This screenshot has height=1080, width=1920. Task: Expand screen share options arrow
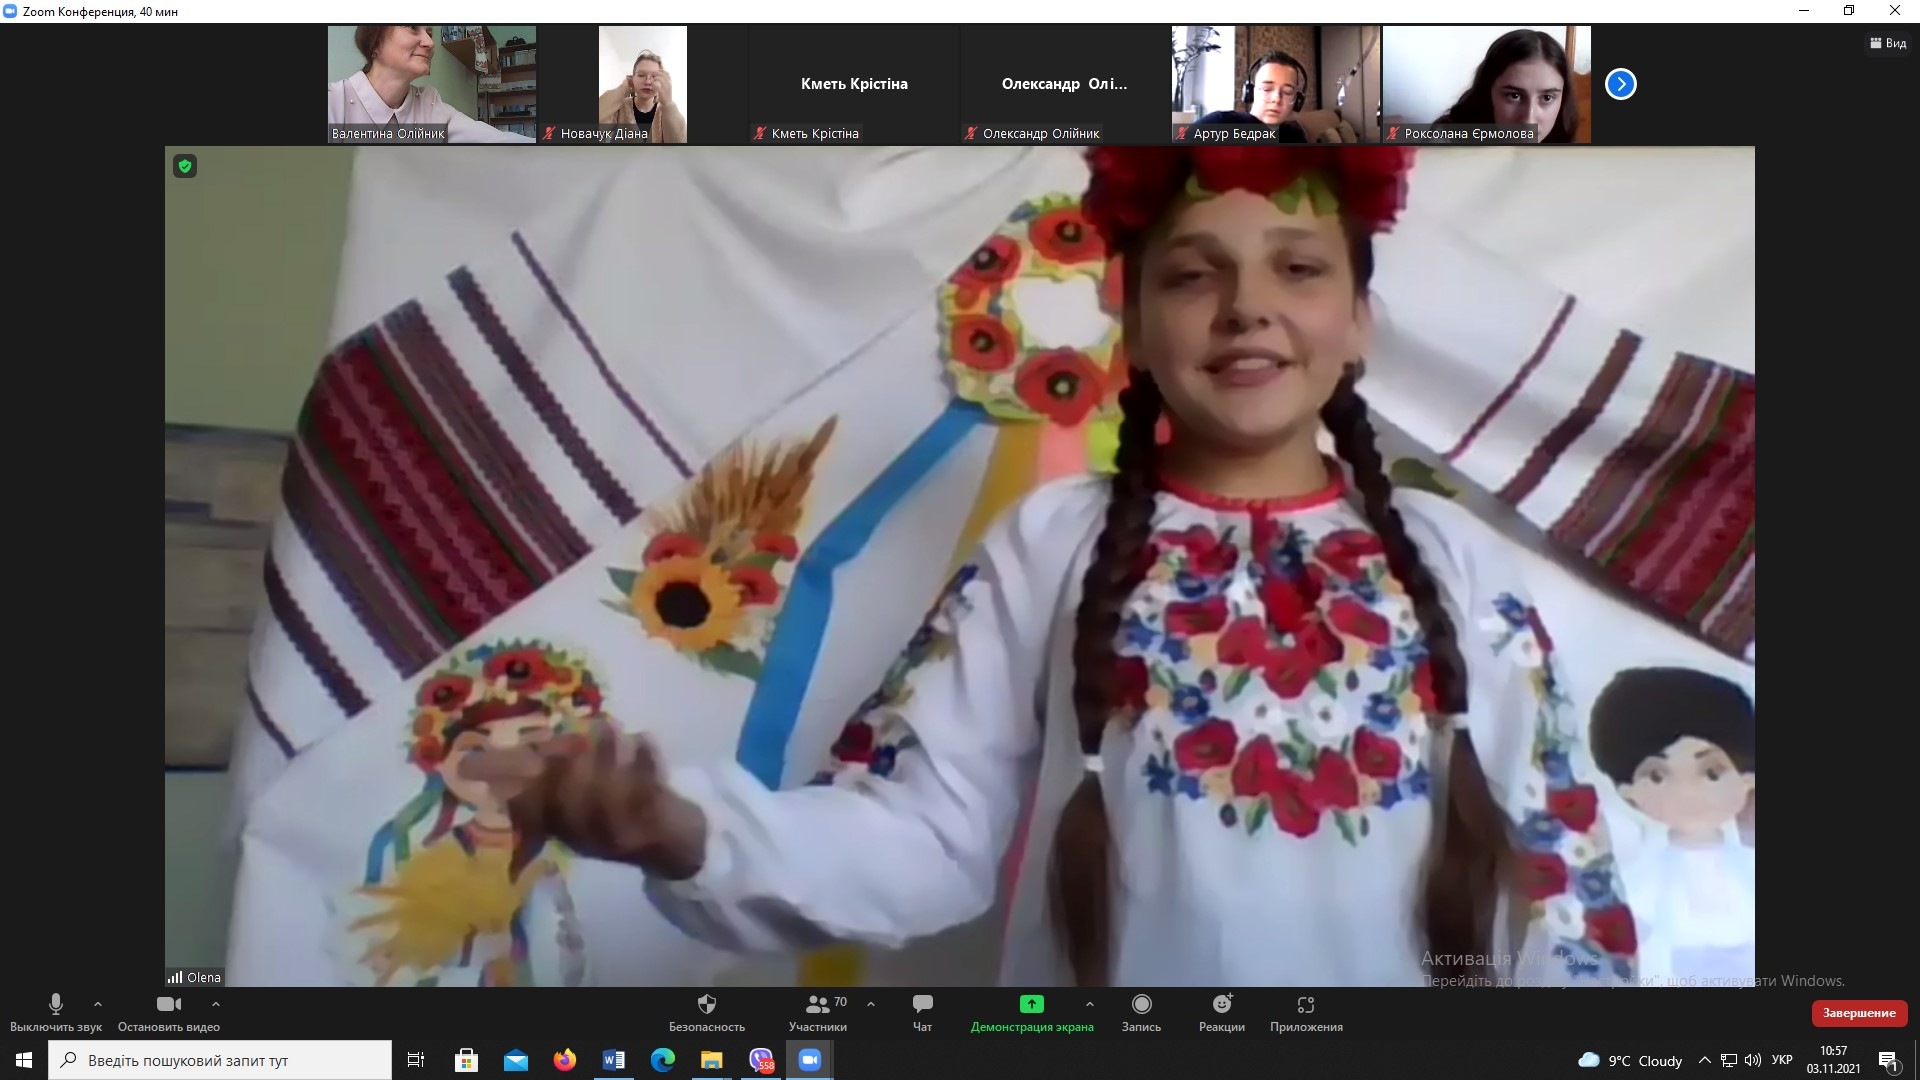[1089, 1004]
